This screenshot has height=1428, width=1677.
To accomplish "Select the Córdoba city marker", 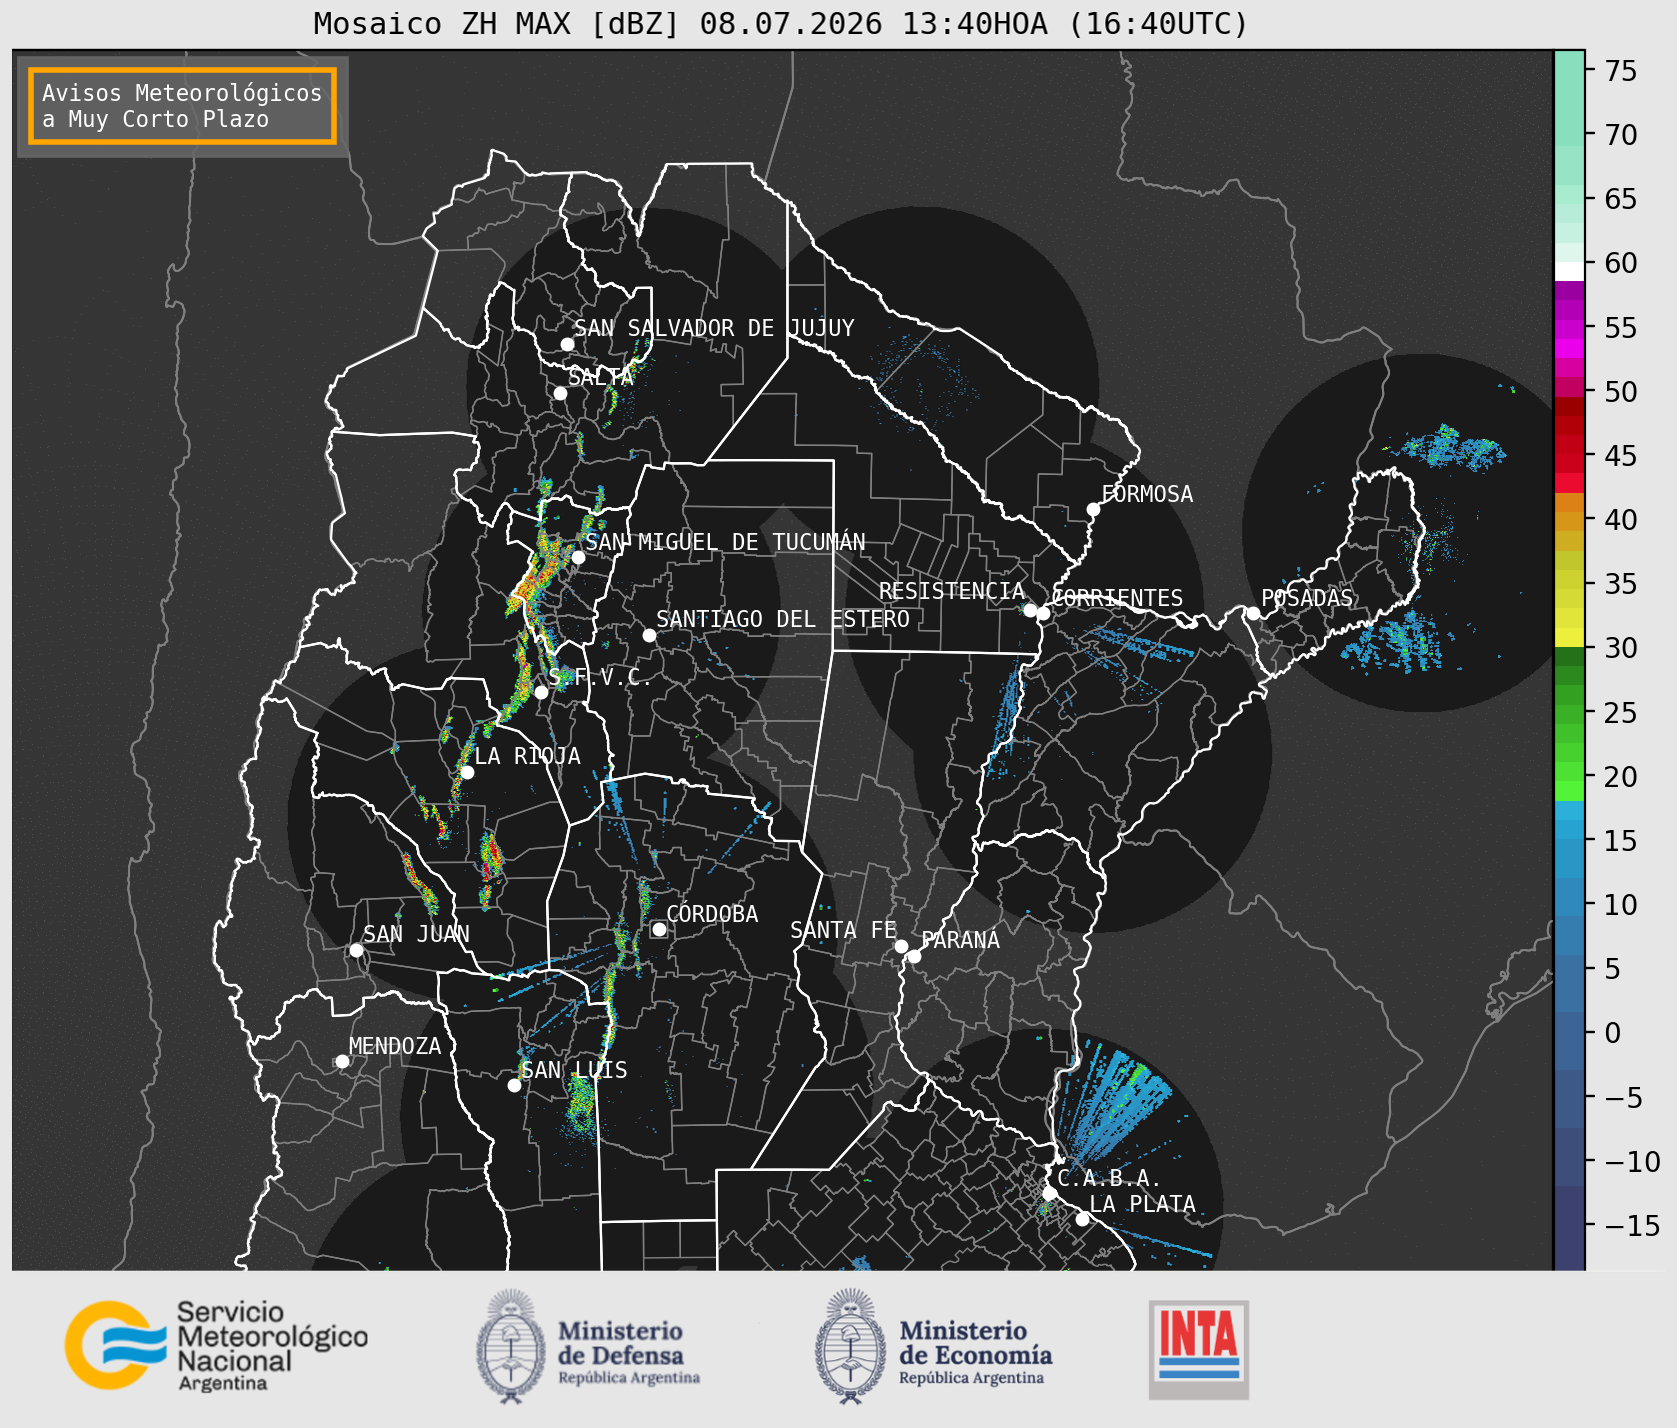I will pyautogui.click(x=659, y=929).
